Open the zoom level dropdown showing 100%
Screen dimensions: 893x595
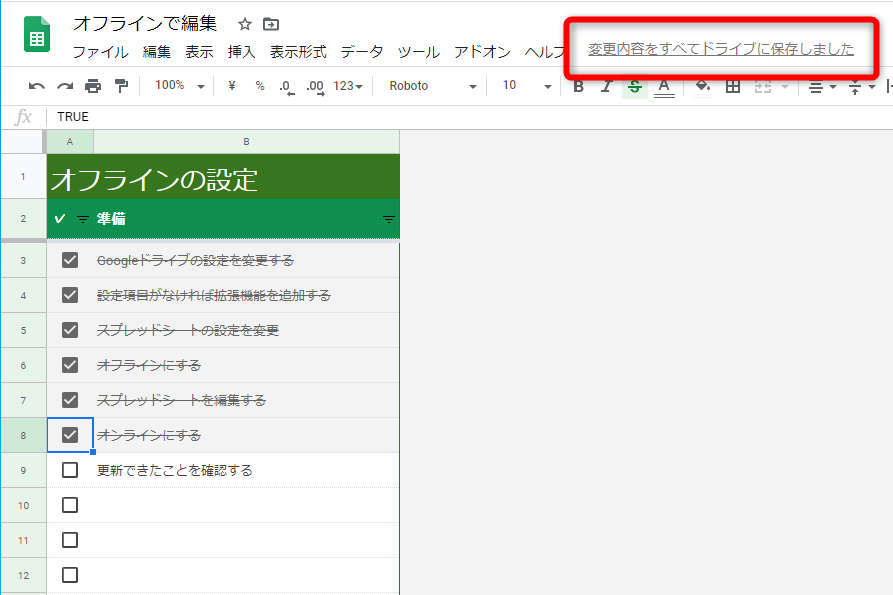[x=178, y=87]
